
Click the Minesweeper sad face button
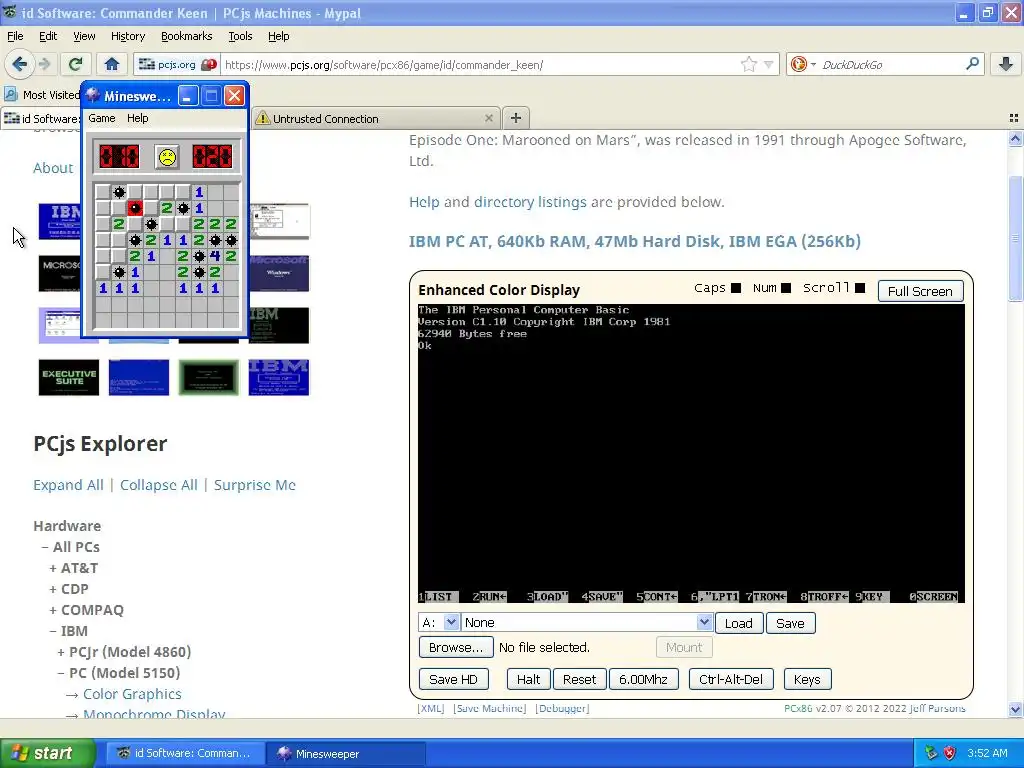167,157
